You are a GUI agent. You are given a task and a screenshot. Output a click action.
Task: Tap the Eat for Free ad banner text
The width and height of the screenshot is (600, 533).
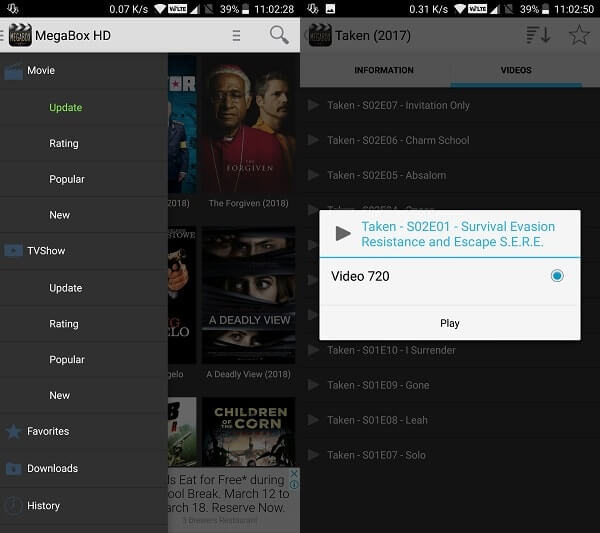pos(229,494)
